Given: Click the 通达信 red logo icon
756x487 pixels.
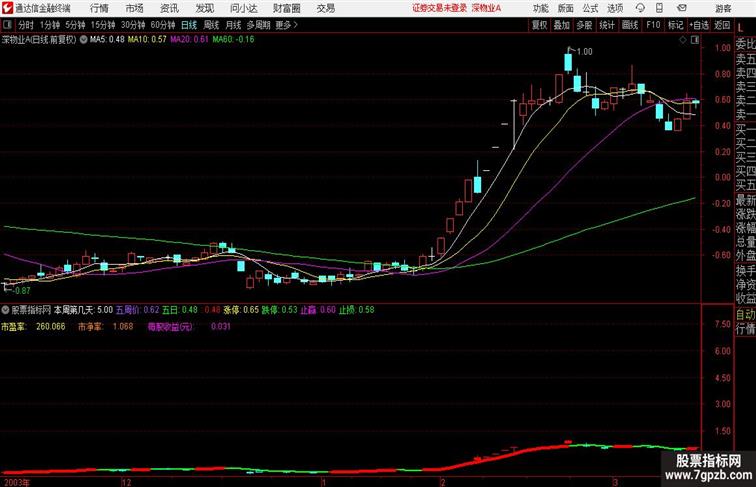Looking at the screenshot, I should (7, 8).
